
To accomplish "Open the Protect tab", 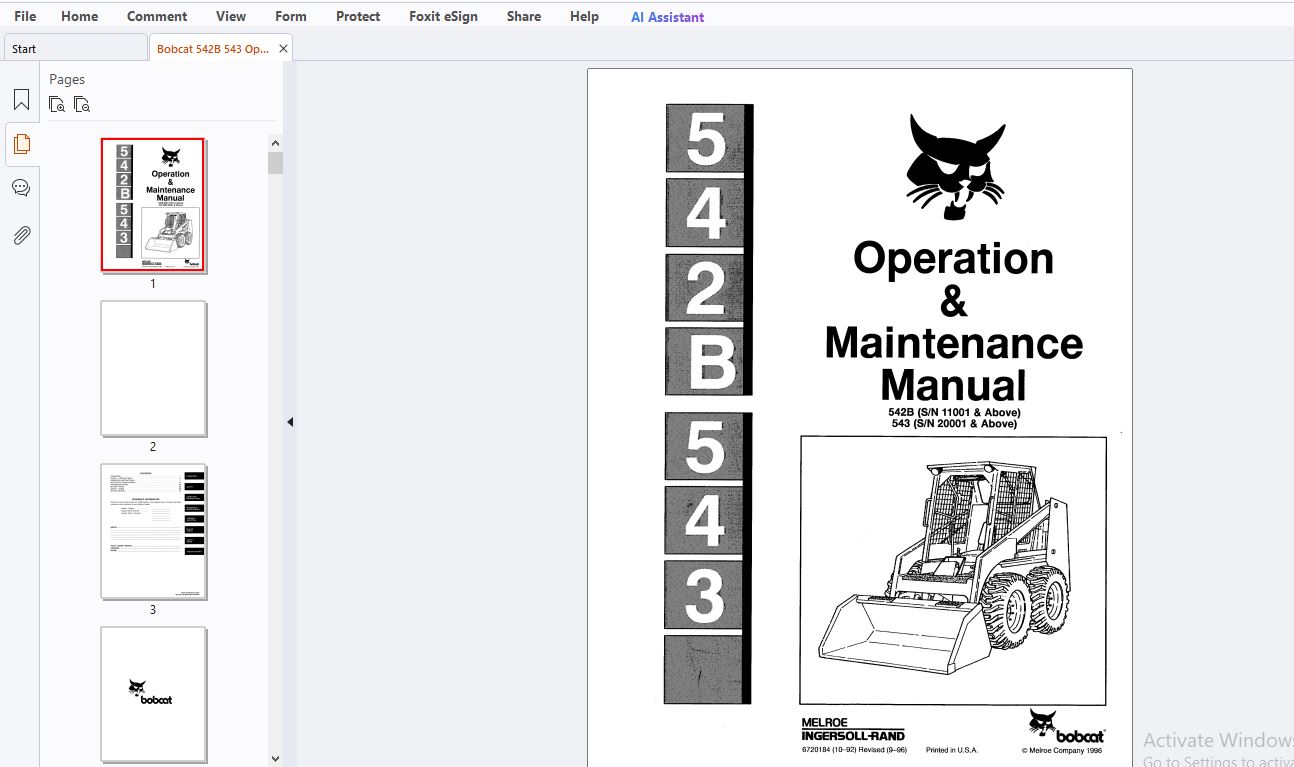I will tap(358, 16).
